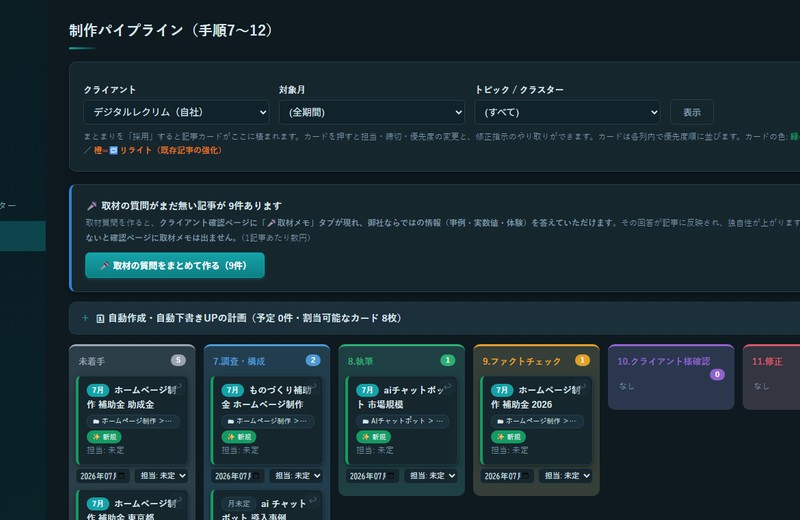800x520 pixels.
Task: Open 担当: 未定 dropdown in 未着手 column
Action: point(161,476)
